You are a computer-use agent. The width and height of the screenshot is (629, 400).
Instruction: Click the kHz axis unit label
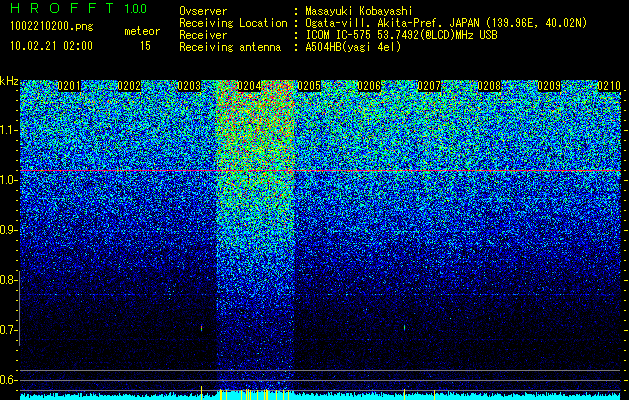[x=9, y=81]
